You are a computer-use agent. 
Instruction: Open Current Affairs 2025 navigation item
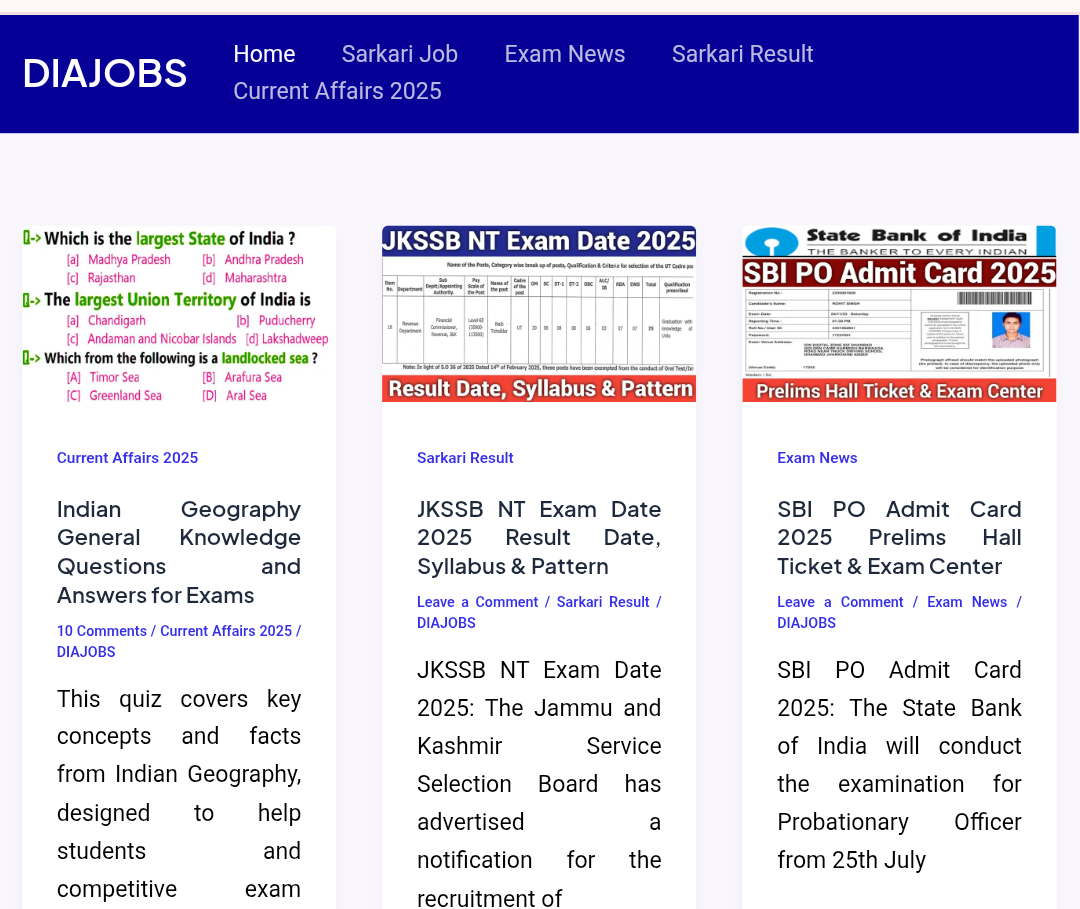(x=338, y=91)
